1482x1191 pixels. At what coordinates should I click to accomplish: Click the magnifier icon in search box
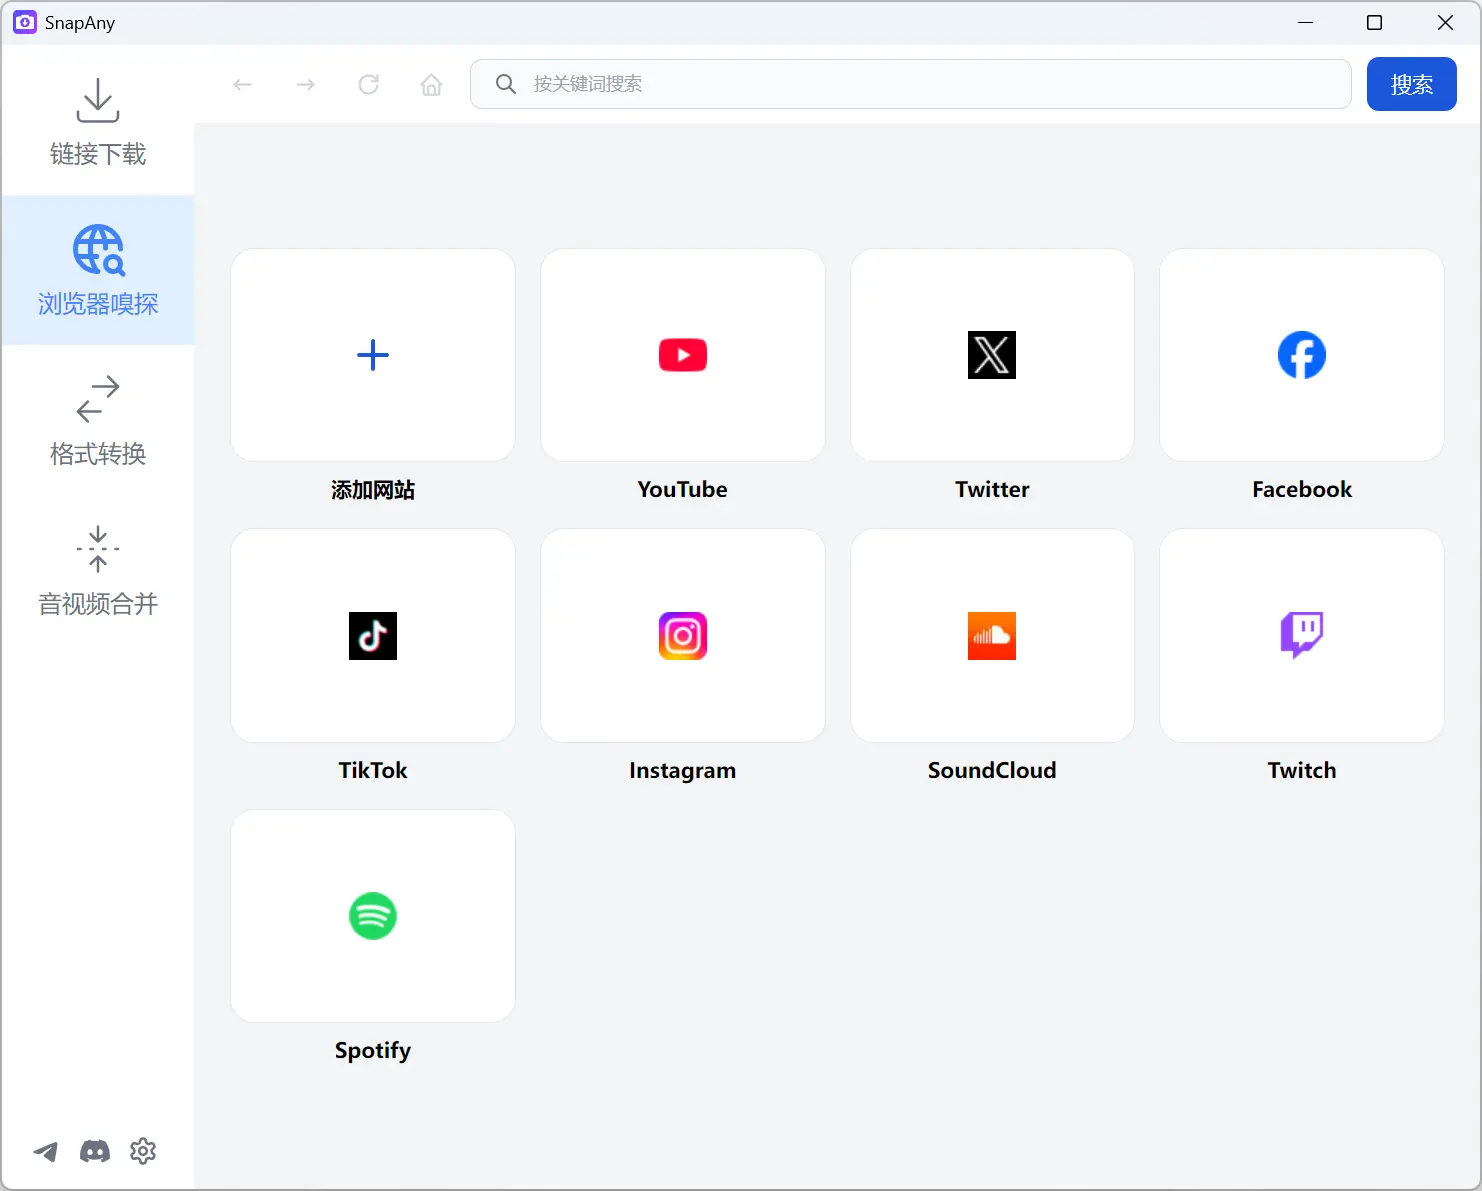[506, 84]
